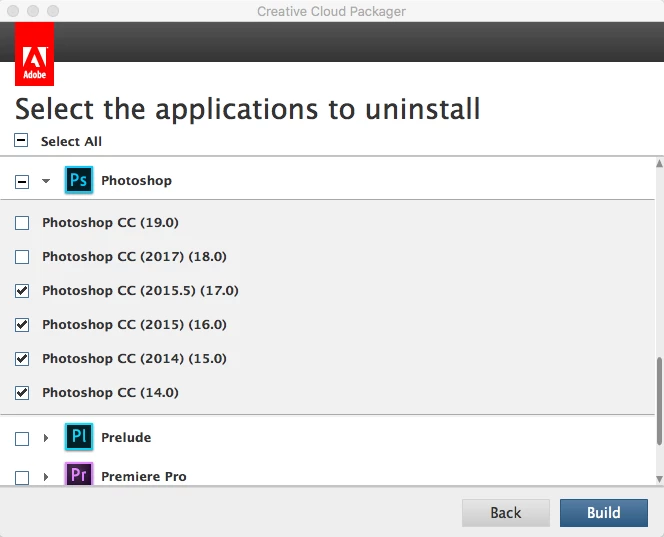Uncheck Photoshop CC (14.0)
Screen dimensions: 664x537
tap(22, 393)
